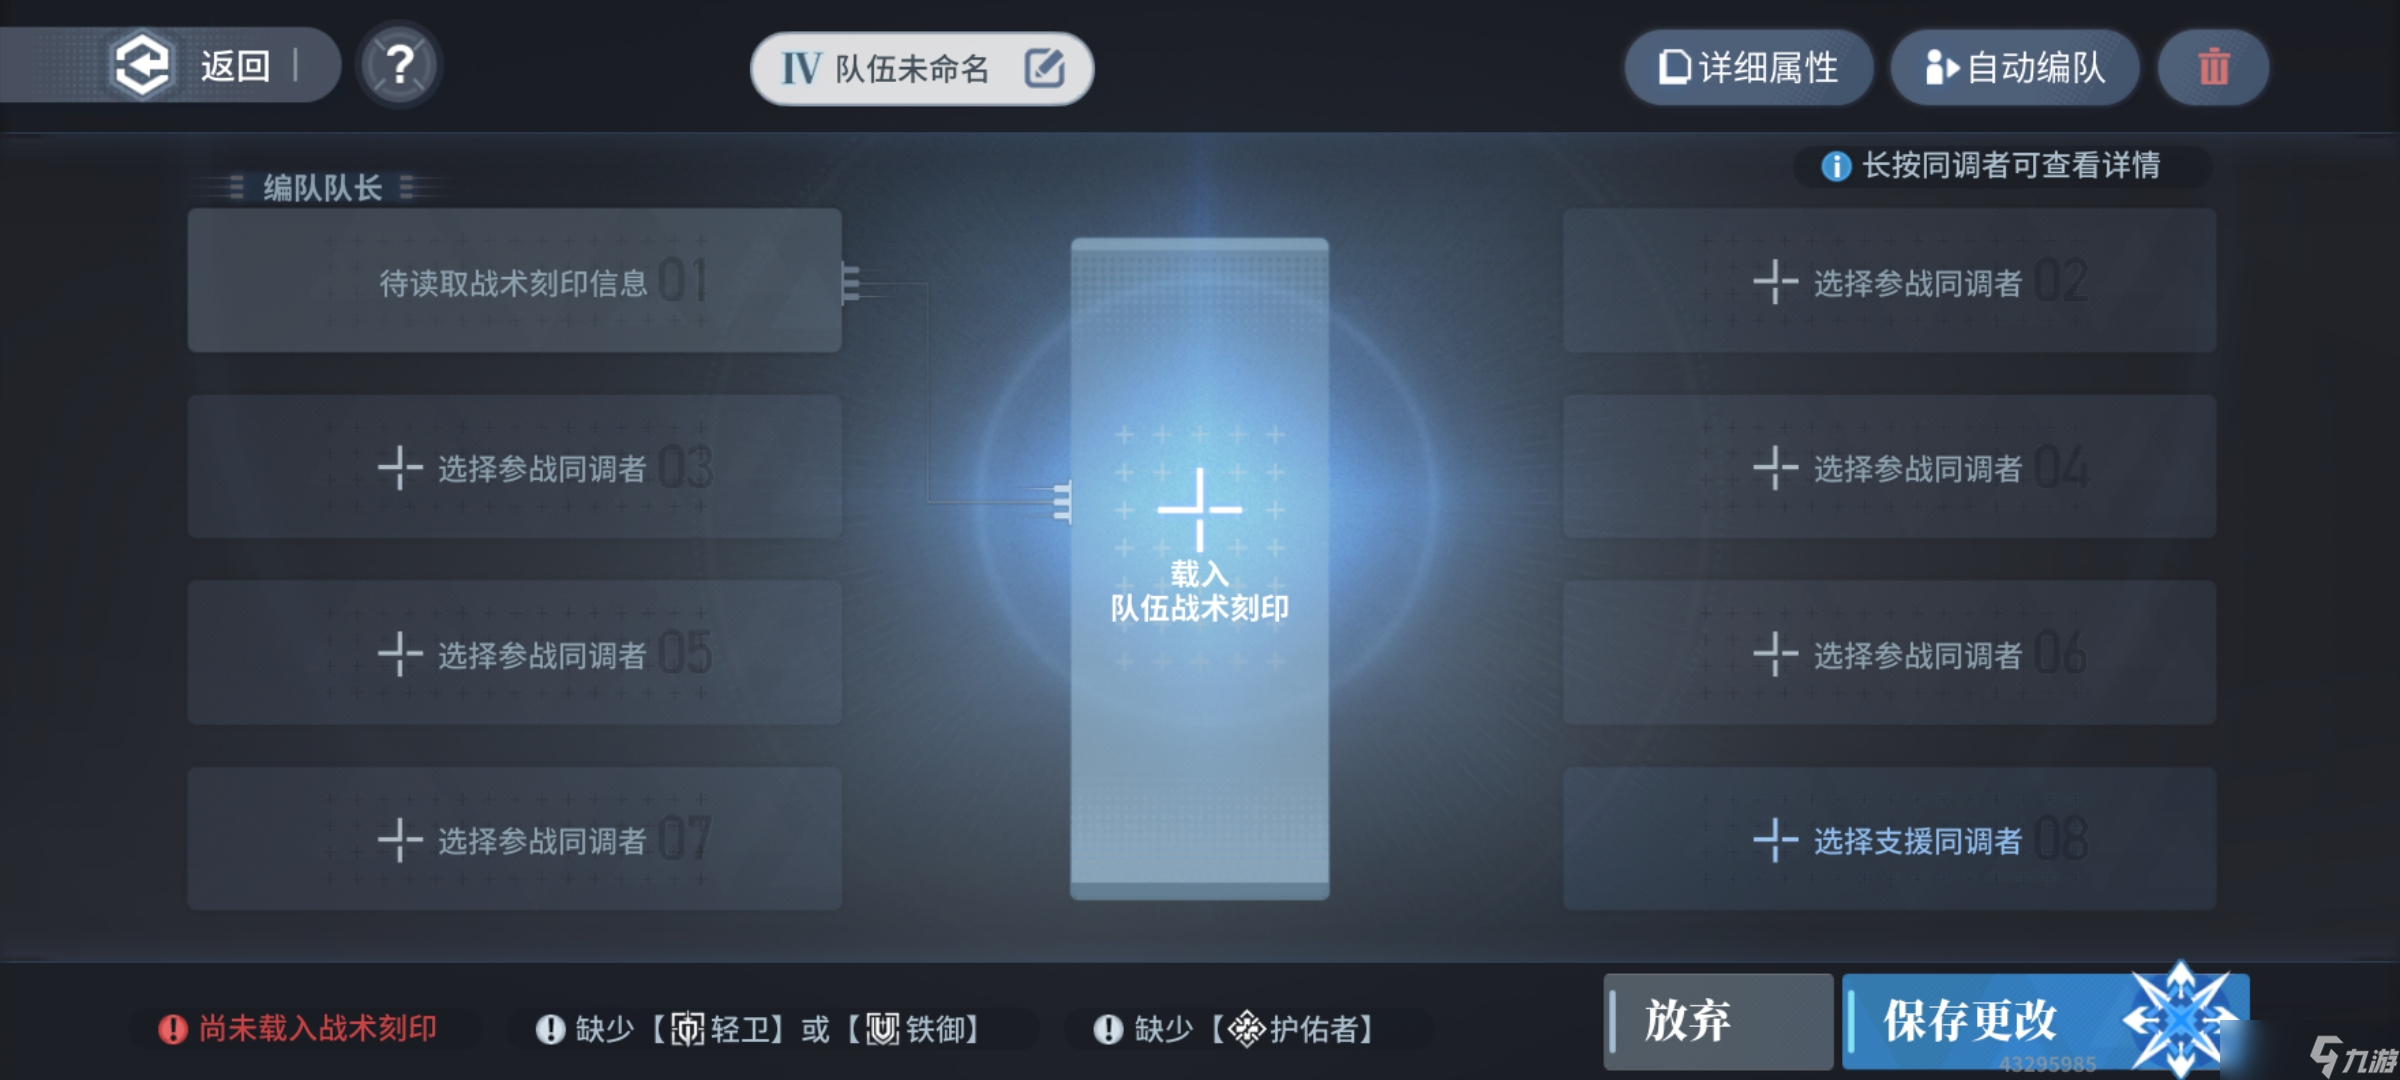Add a 支援同调者 to slot 08

point(1889,838)
